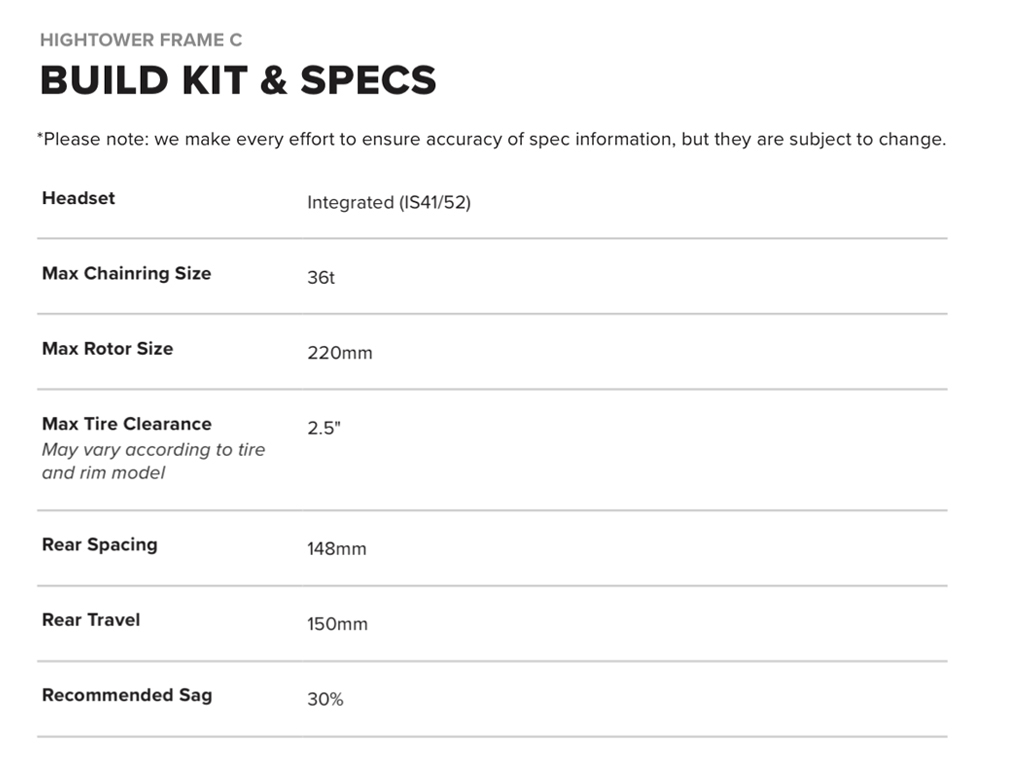The width and height of the screenshot is (1024, 768).
Task: Select the Max Tire Clearance label
Action: point(126,424)
